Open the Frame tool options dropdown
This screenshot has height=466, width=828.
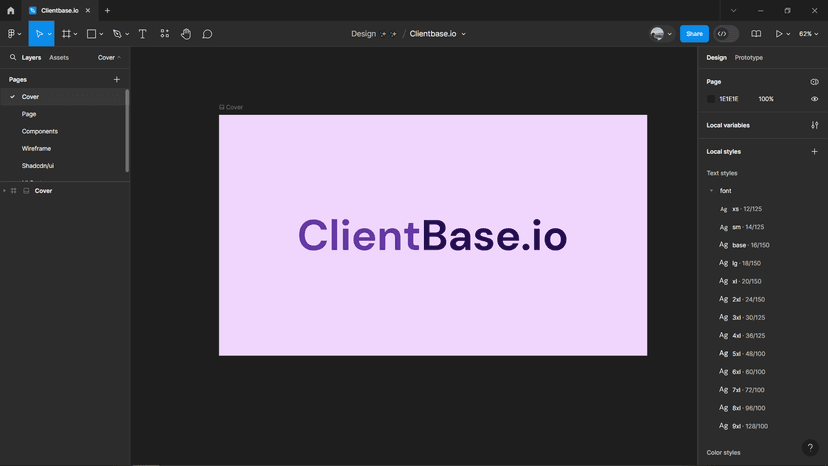[76, 34]
